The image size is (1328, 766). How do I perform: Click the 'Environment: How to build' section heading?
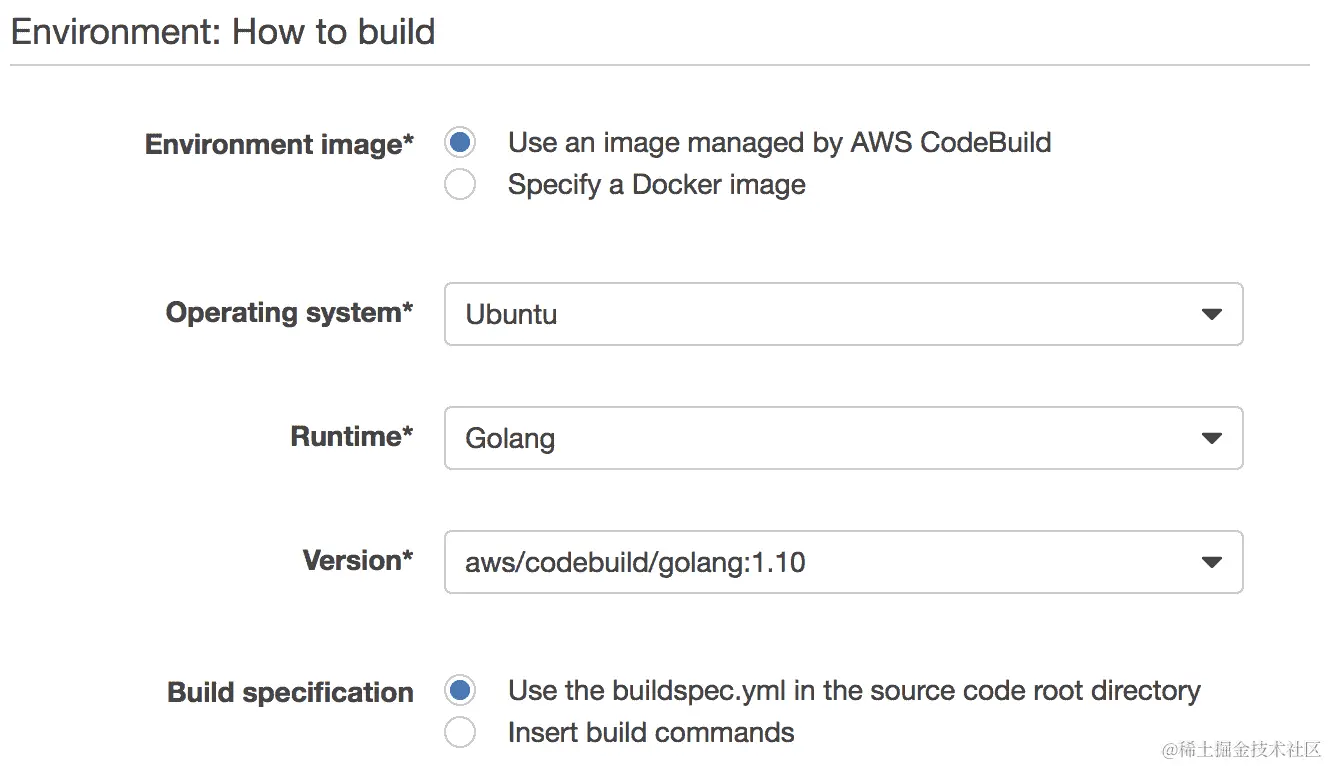click(223, 32)
